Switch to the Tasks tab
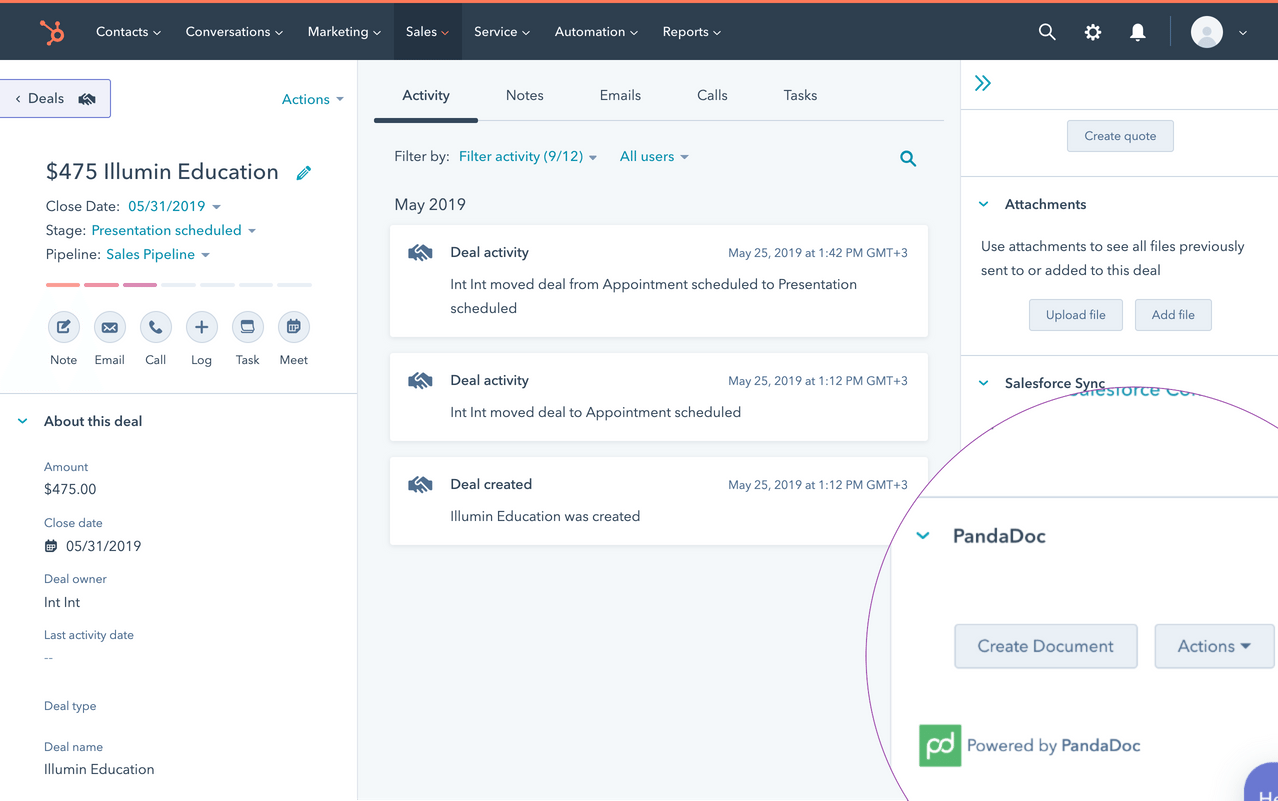The height and width of the screenshot is (801, 1278). [800, 95]
